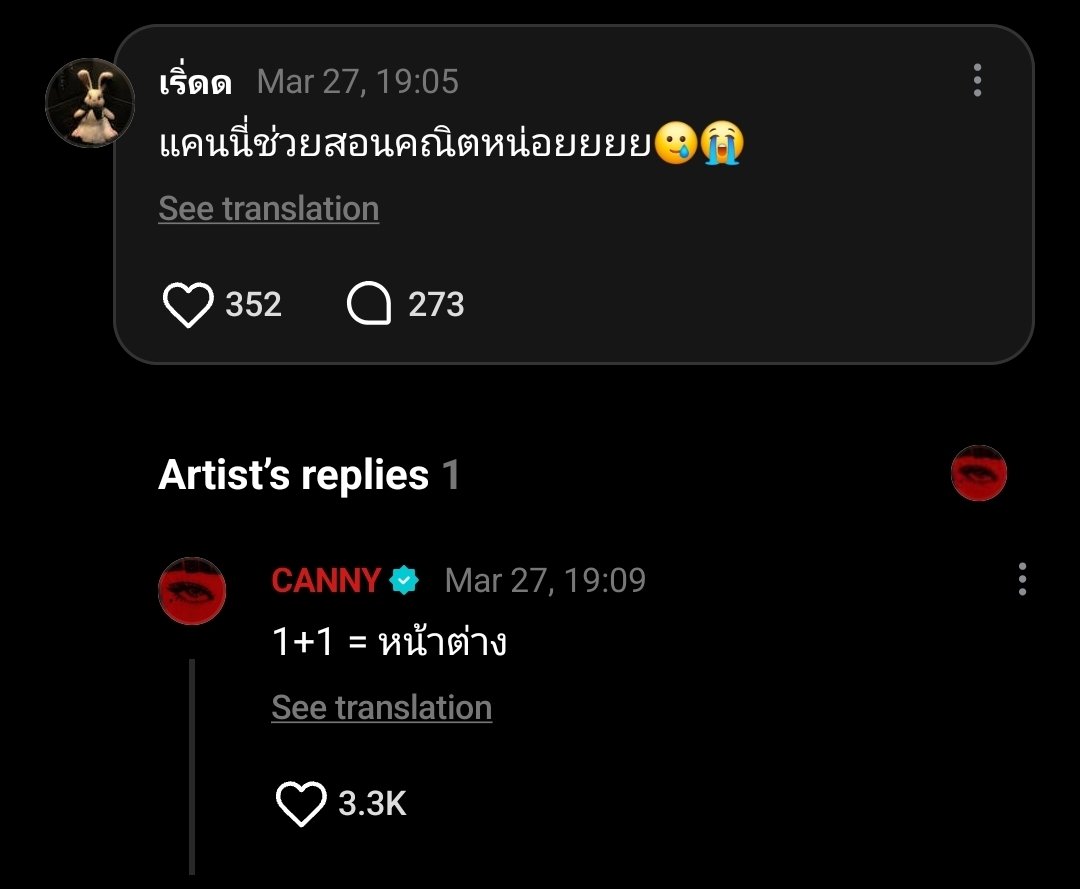Click CANNY's verified badge
This screenshot has width=1080, height=889.
point(404,580)
